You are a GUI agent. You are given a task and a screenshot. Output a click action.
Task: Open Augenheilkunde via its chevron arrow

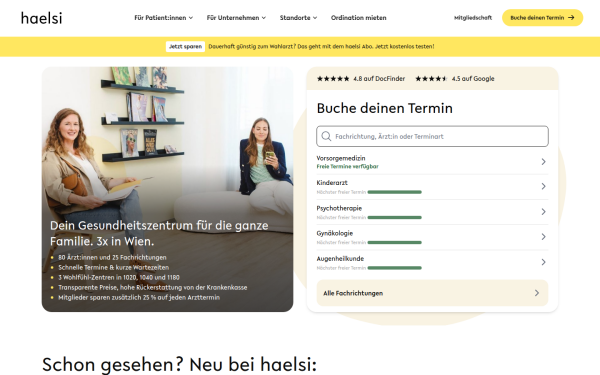[543, 262]
